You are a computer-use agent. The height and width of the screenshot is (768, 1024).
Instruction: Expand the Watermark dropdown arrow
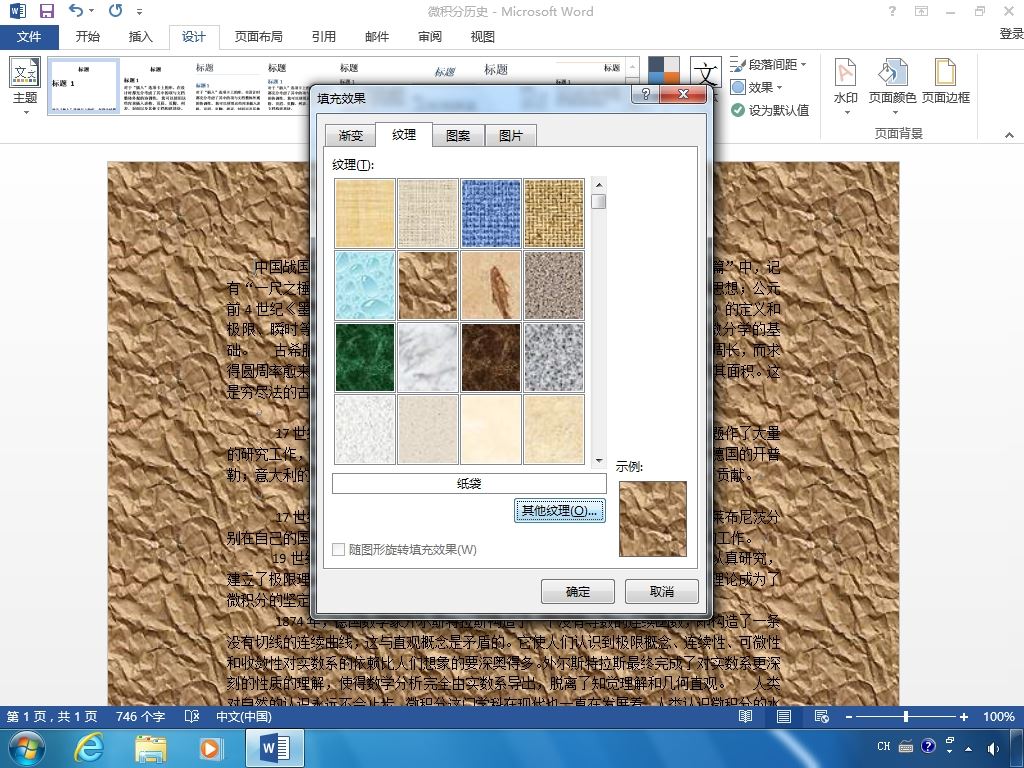click(x=846, y=112)
